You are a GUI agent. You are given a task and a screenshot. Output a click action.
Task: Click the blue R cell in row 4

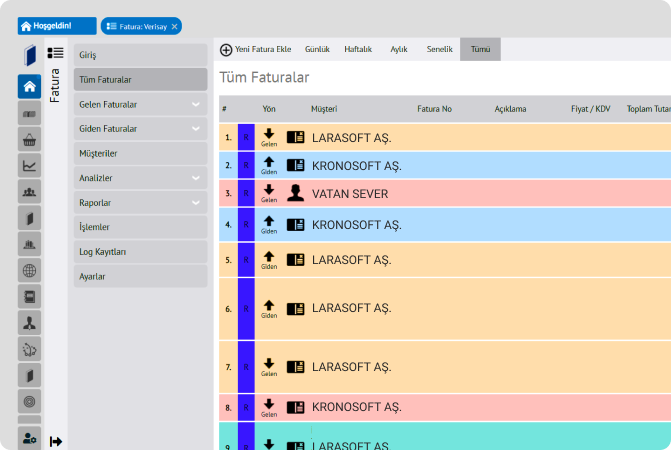tap(246, 224)
